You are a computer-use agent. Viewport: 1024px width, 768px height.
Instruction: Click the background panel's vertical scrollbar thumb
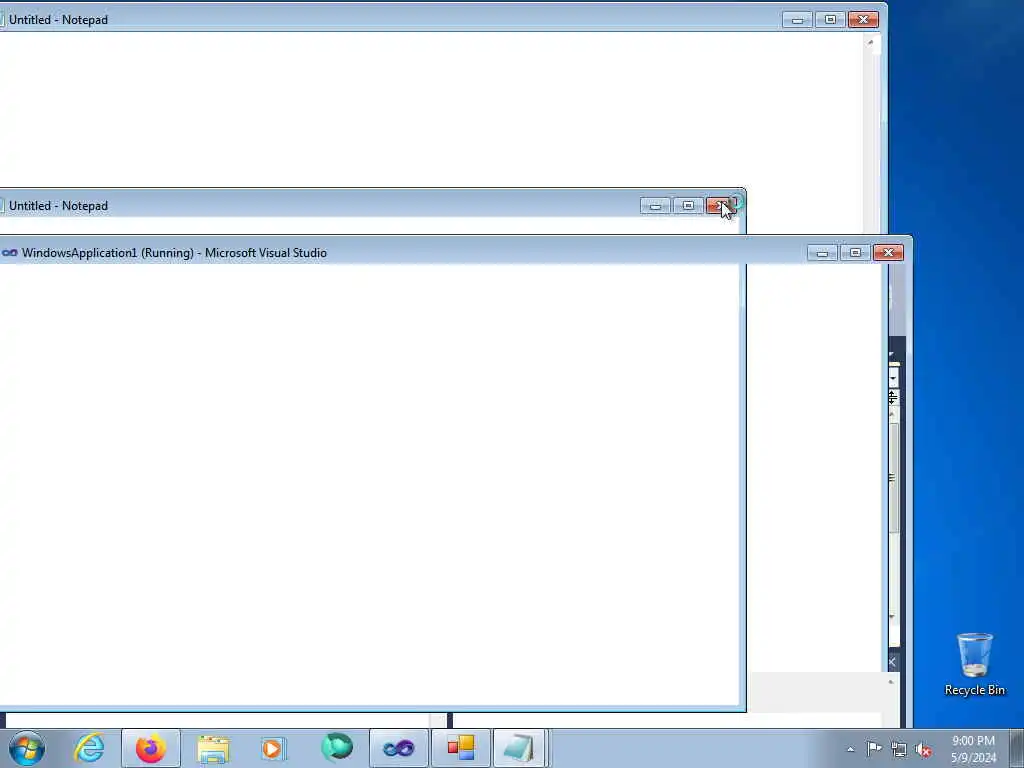click(893, 479)
